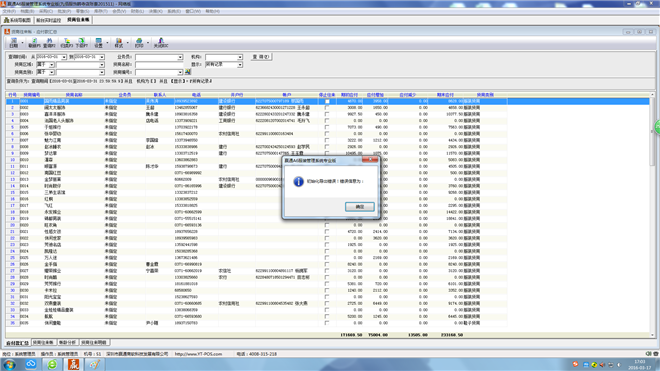Switch to the 货商往来明细 bottom tab
The width and height of the screenshot is (660, 371).
click(94, 343)
